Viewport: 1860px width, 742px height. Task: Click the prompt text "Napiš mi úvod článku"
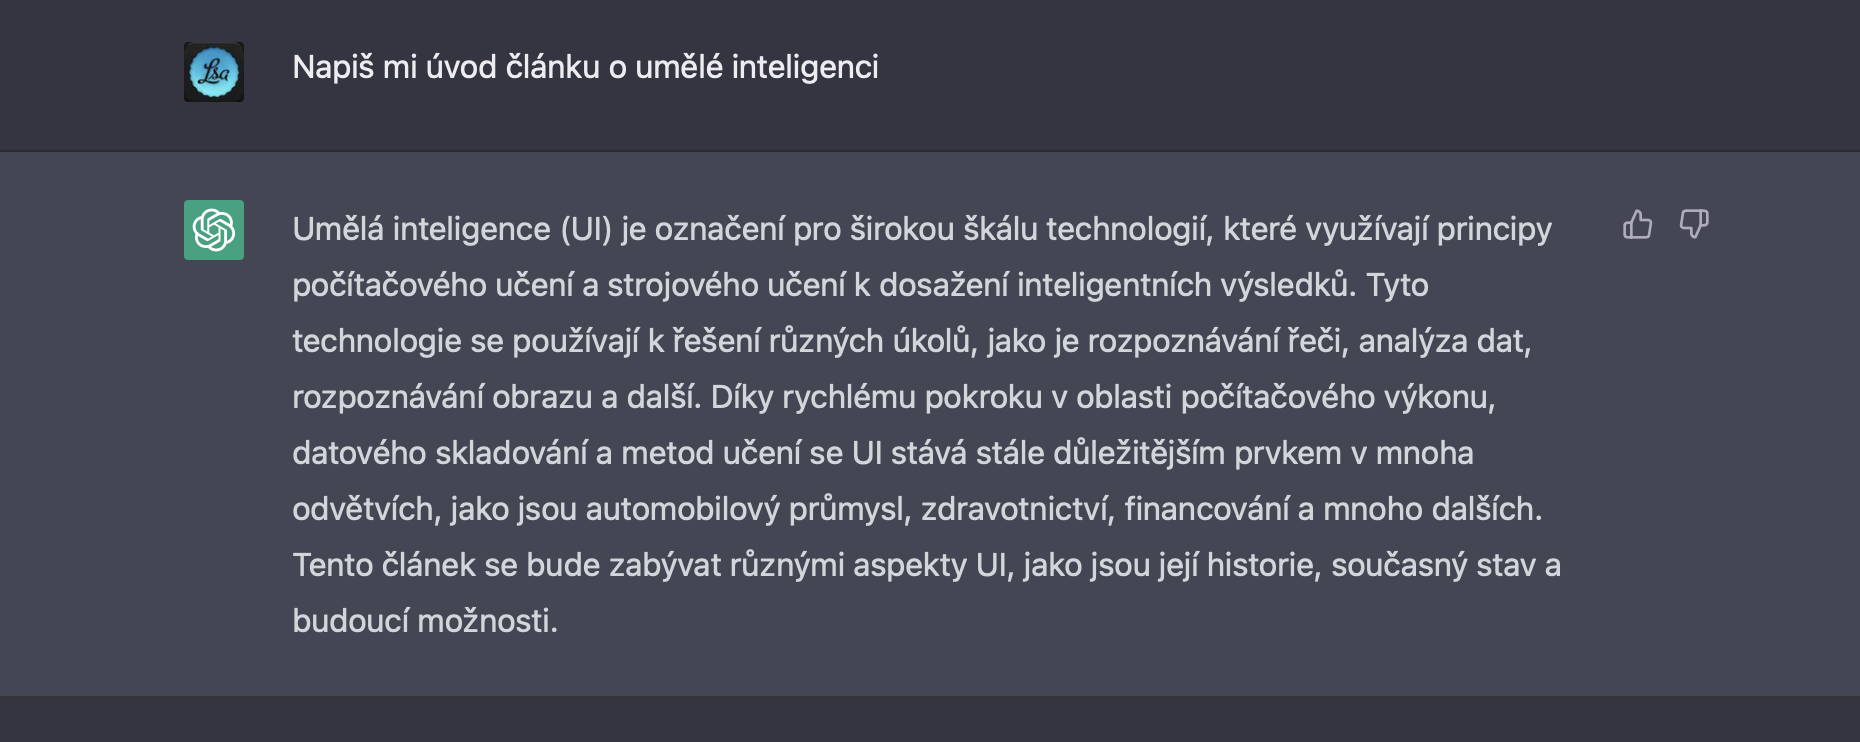point(445,67)
